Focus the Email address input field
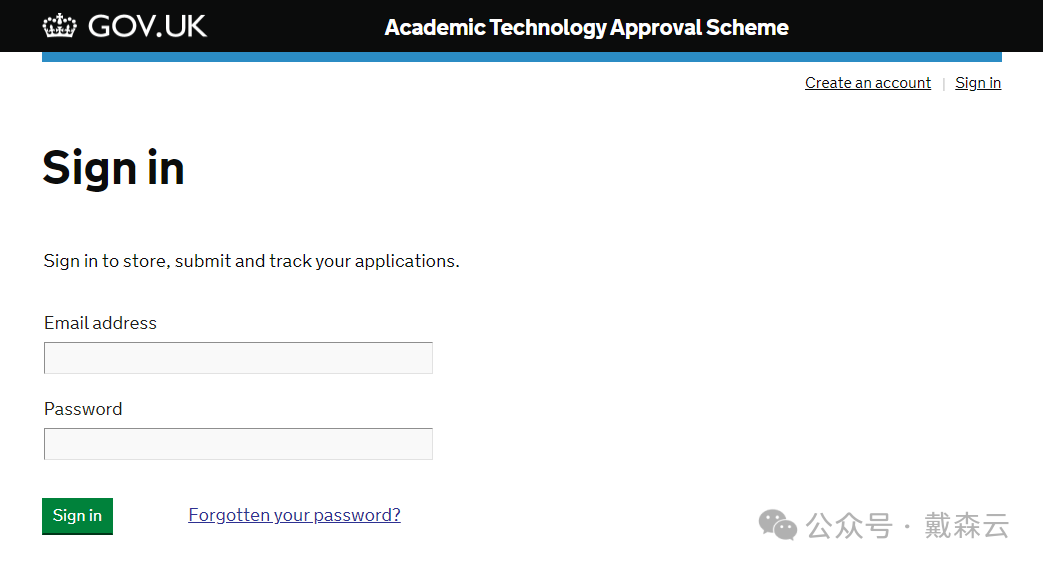1043x568 pixels. (238, 358)
